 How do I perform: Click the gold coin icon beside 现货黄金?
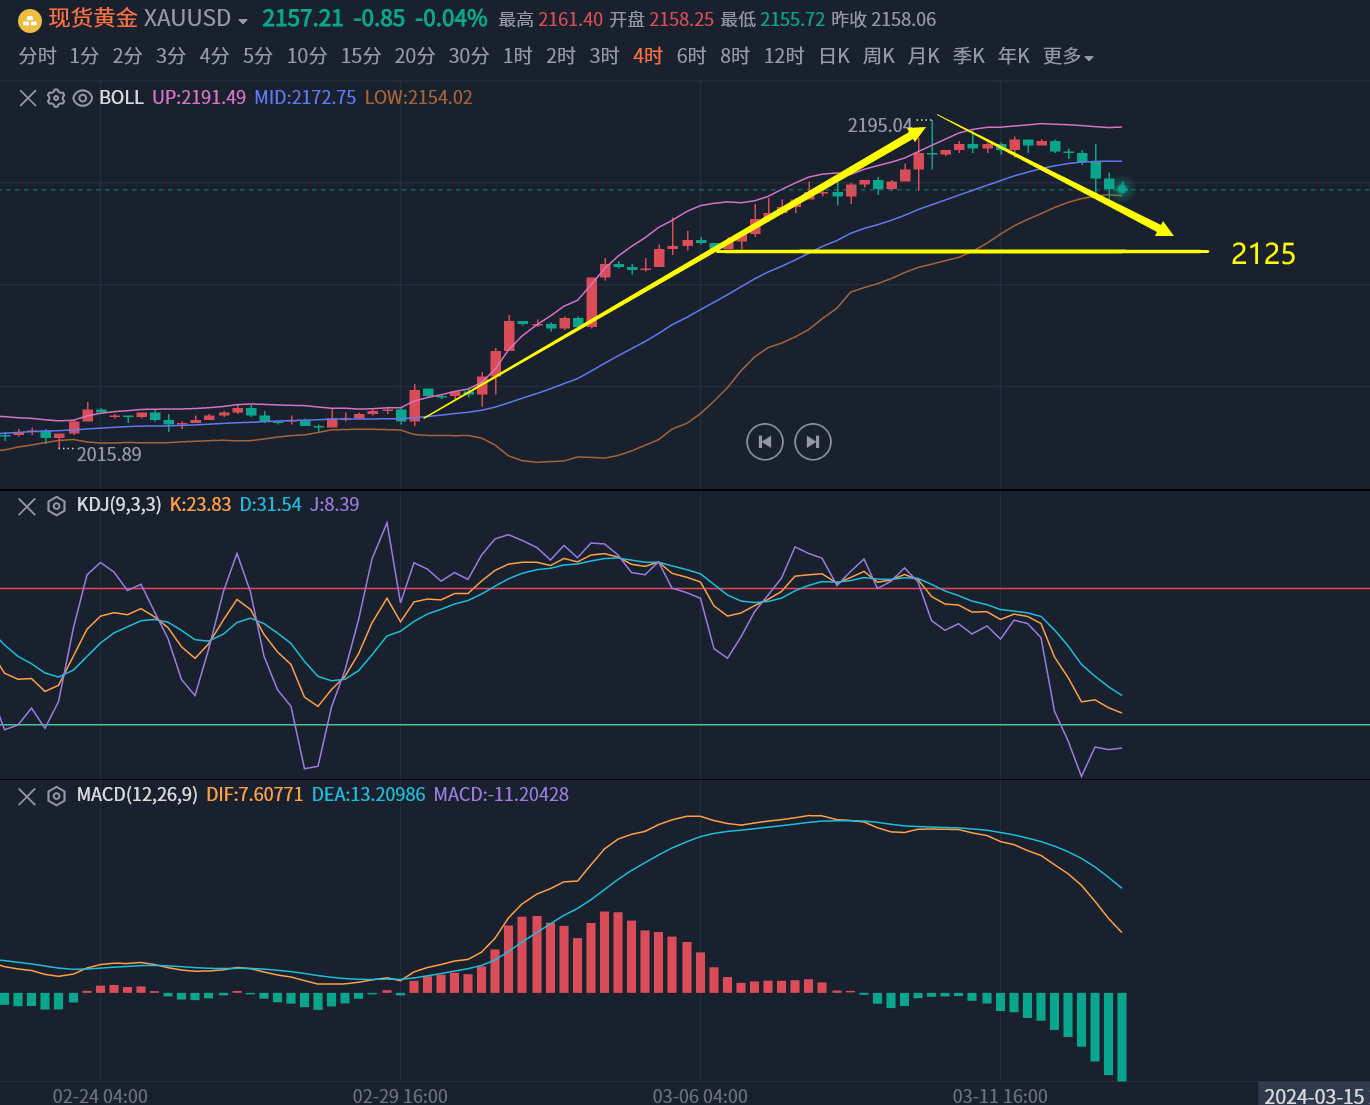(x=30, y=19)
